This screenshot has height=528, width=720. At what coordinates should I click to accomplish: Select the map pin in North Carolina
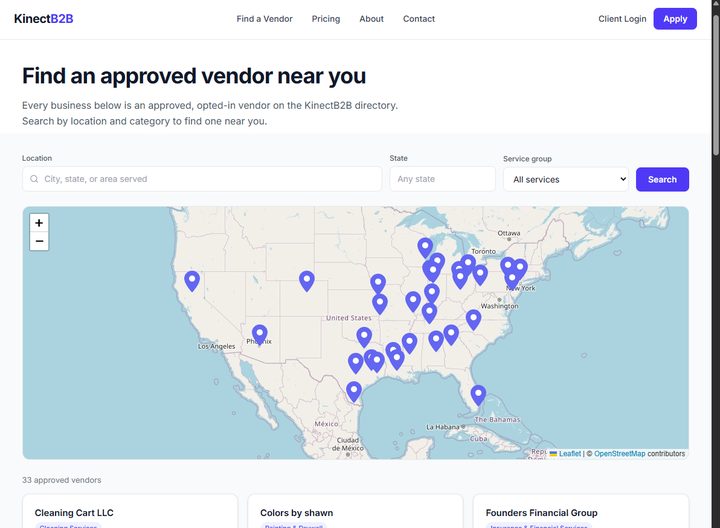coord(473,320)
